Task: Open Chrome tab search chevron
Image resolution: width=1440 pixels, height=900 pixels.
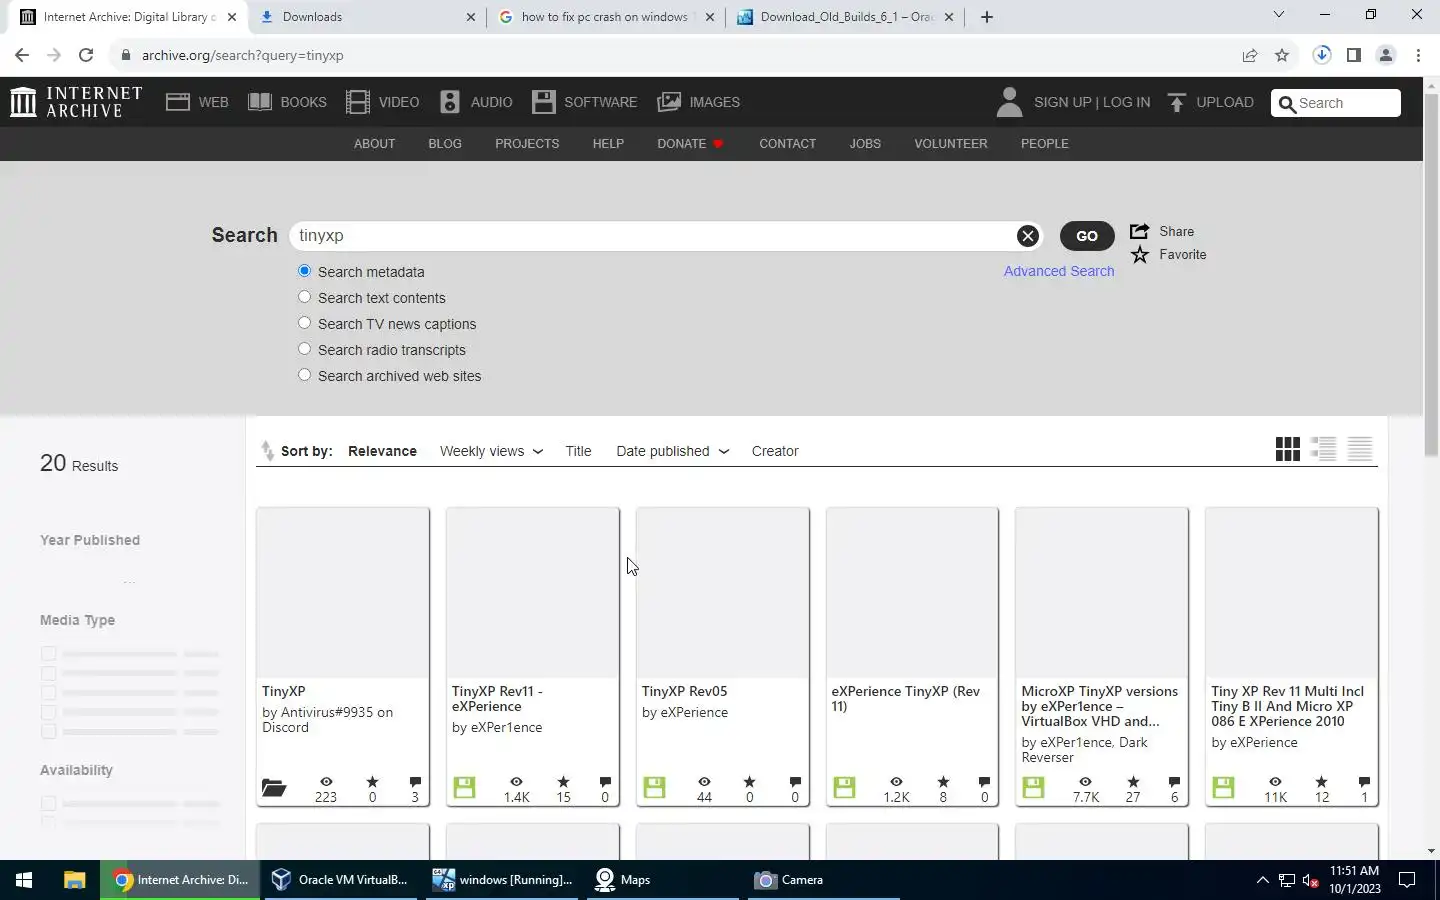Action: coord(1278,15)
